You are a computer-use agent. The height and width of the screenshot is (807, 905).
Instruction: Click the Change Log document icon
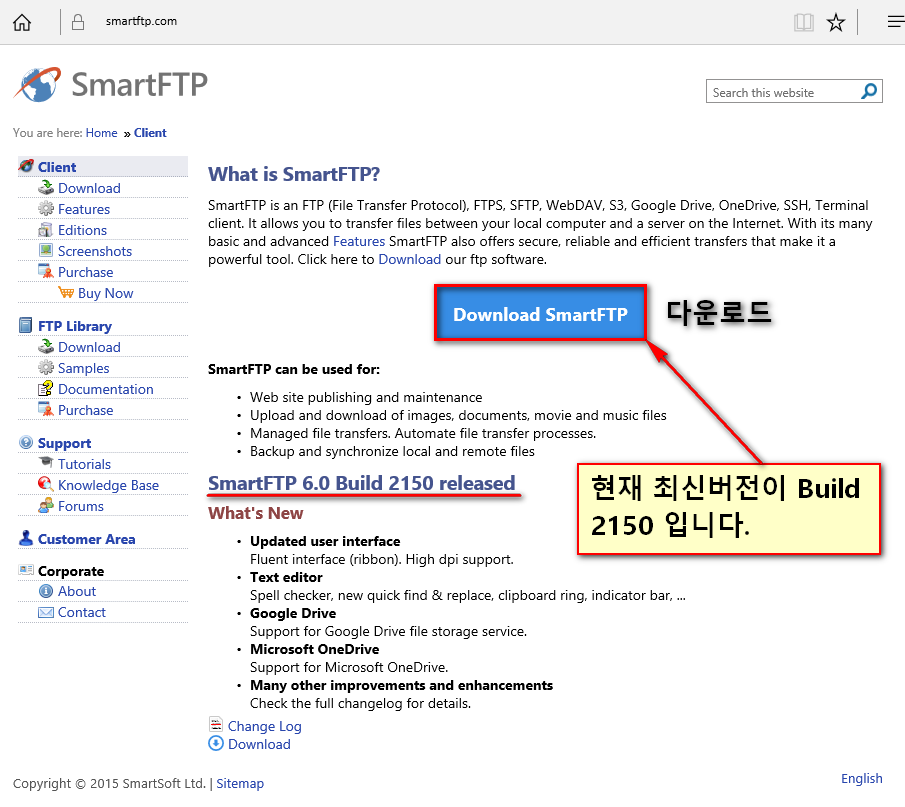click(x=216, y=724)
